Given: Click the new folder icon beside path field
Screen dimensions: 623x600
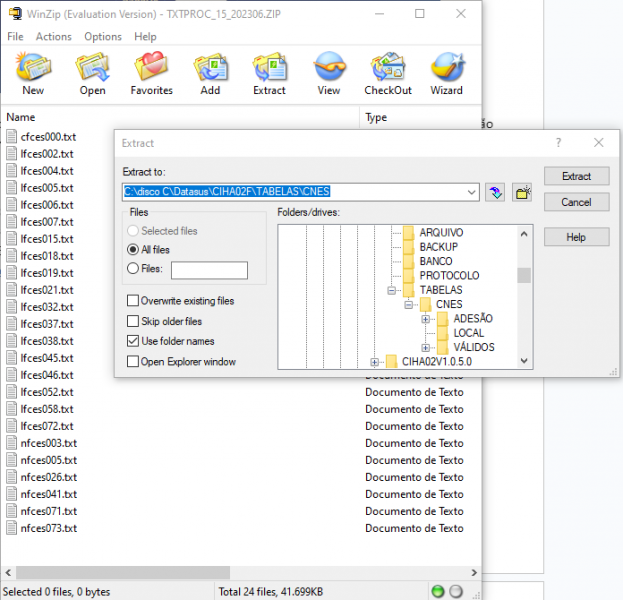Looking at the screenshot, I should click(x=522, y=192).
